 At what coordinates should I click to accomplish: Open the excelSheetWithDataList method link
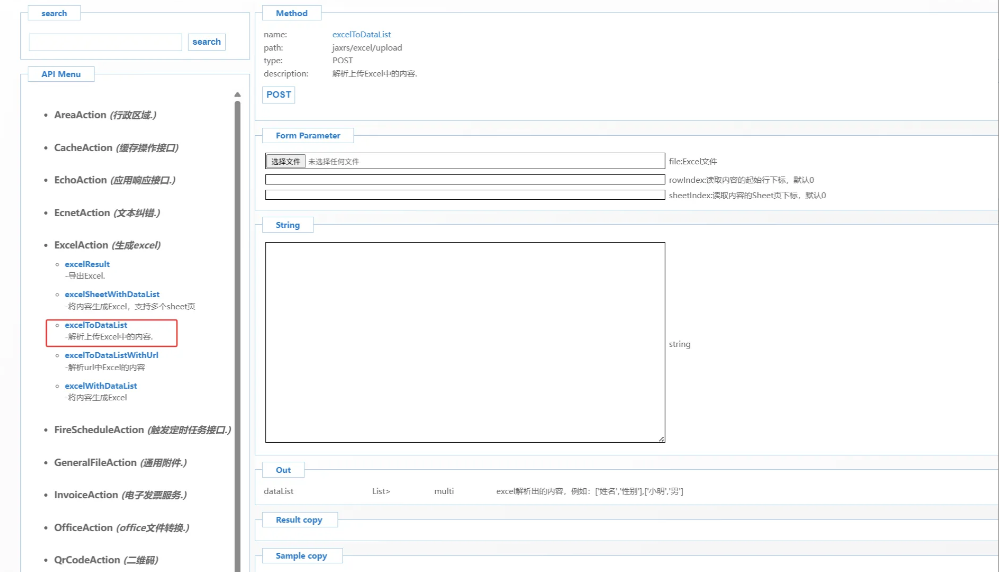112,294
